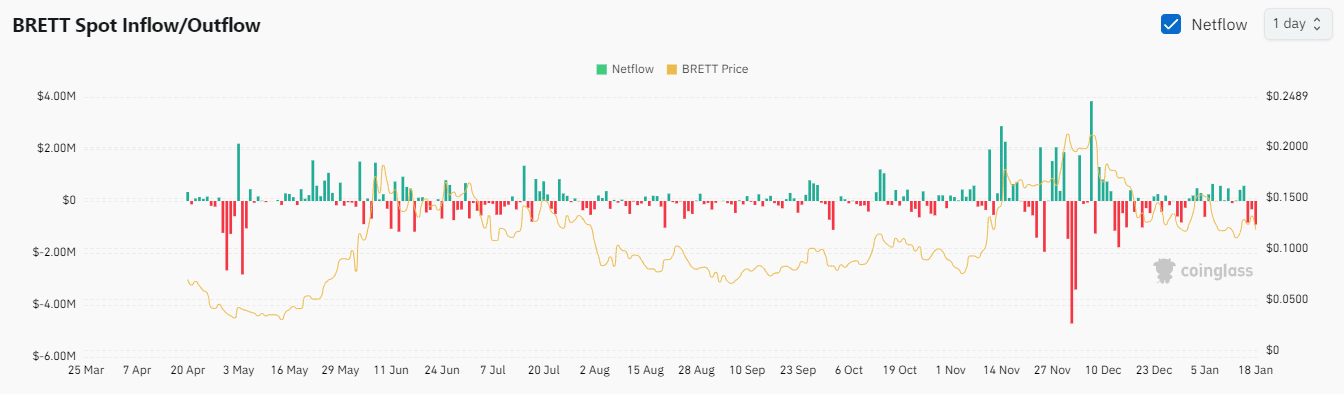The image size is (1344, 394).
Task: Click the 20 Apr date label
Action: pyautogui.click(x=188, y=370)
